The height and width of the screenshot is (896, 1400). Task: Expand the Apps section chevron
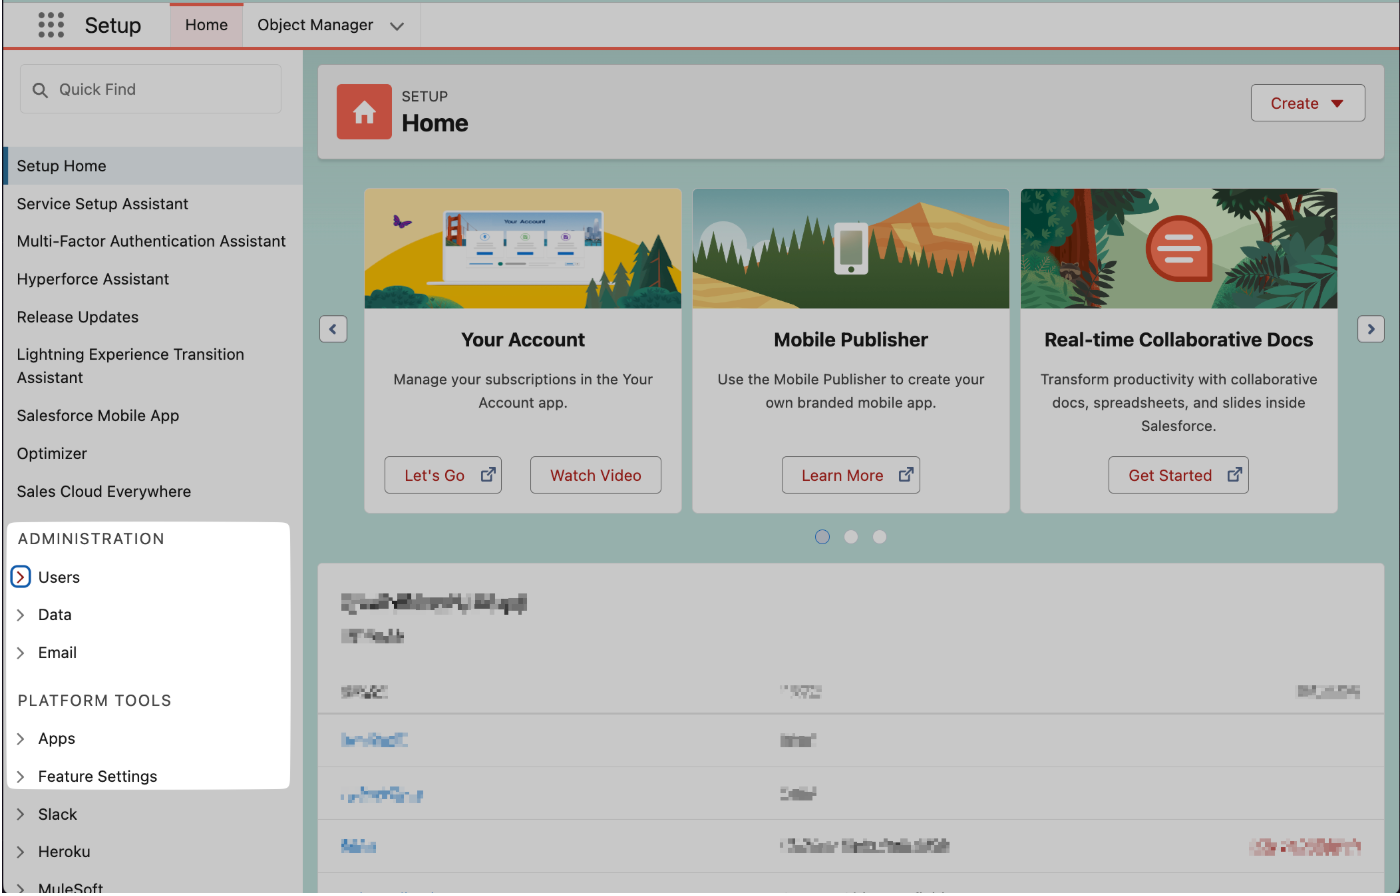(21, 739)
